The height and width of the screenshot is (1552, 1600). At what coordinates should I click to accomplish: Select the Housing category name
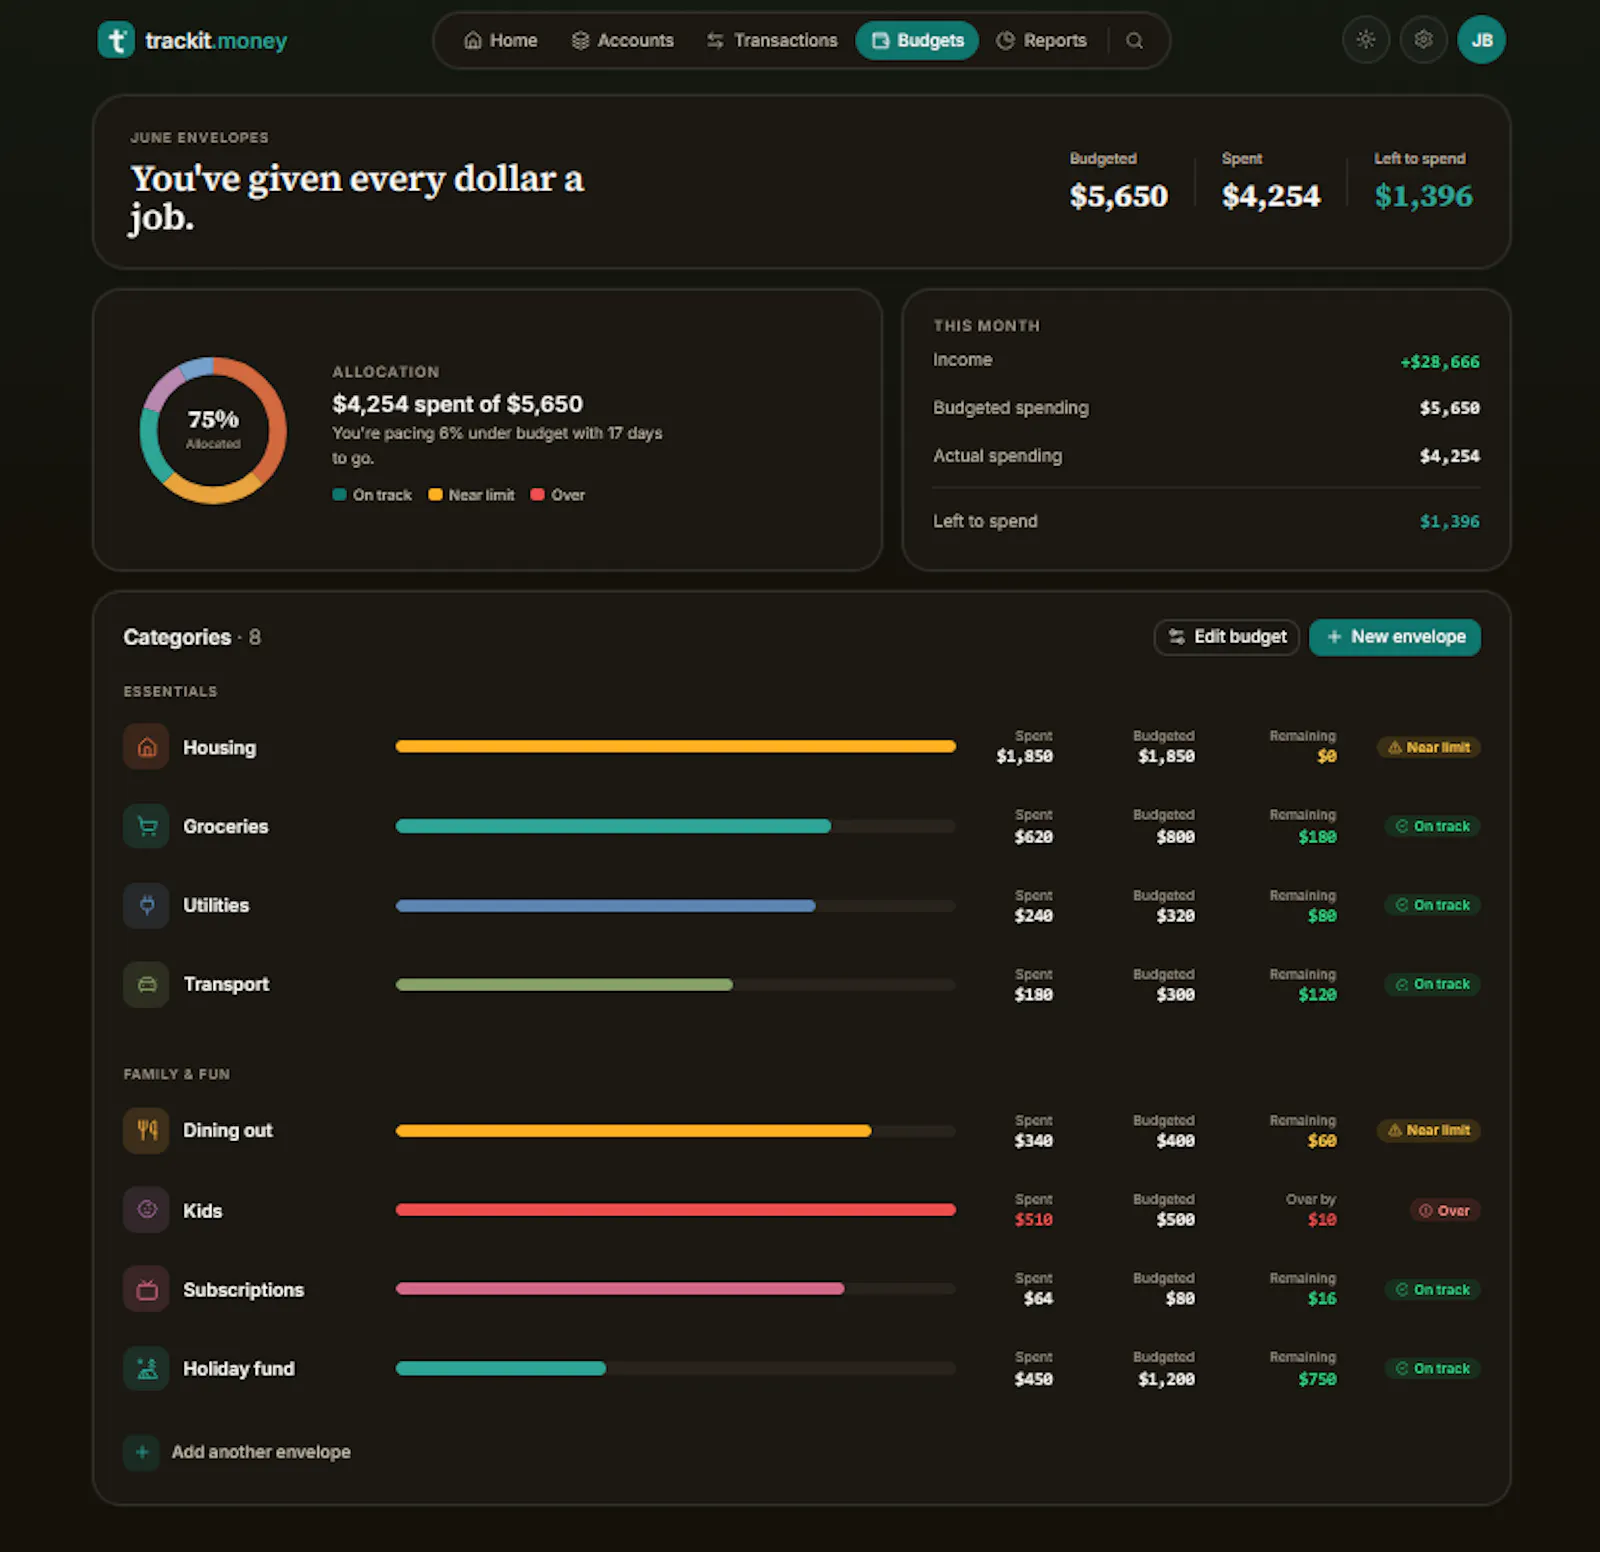tap(219, 748)
